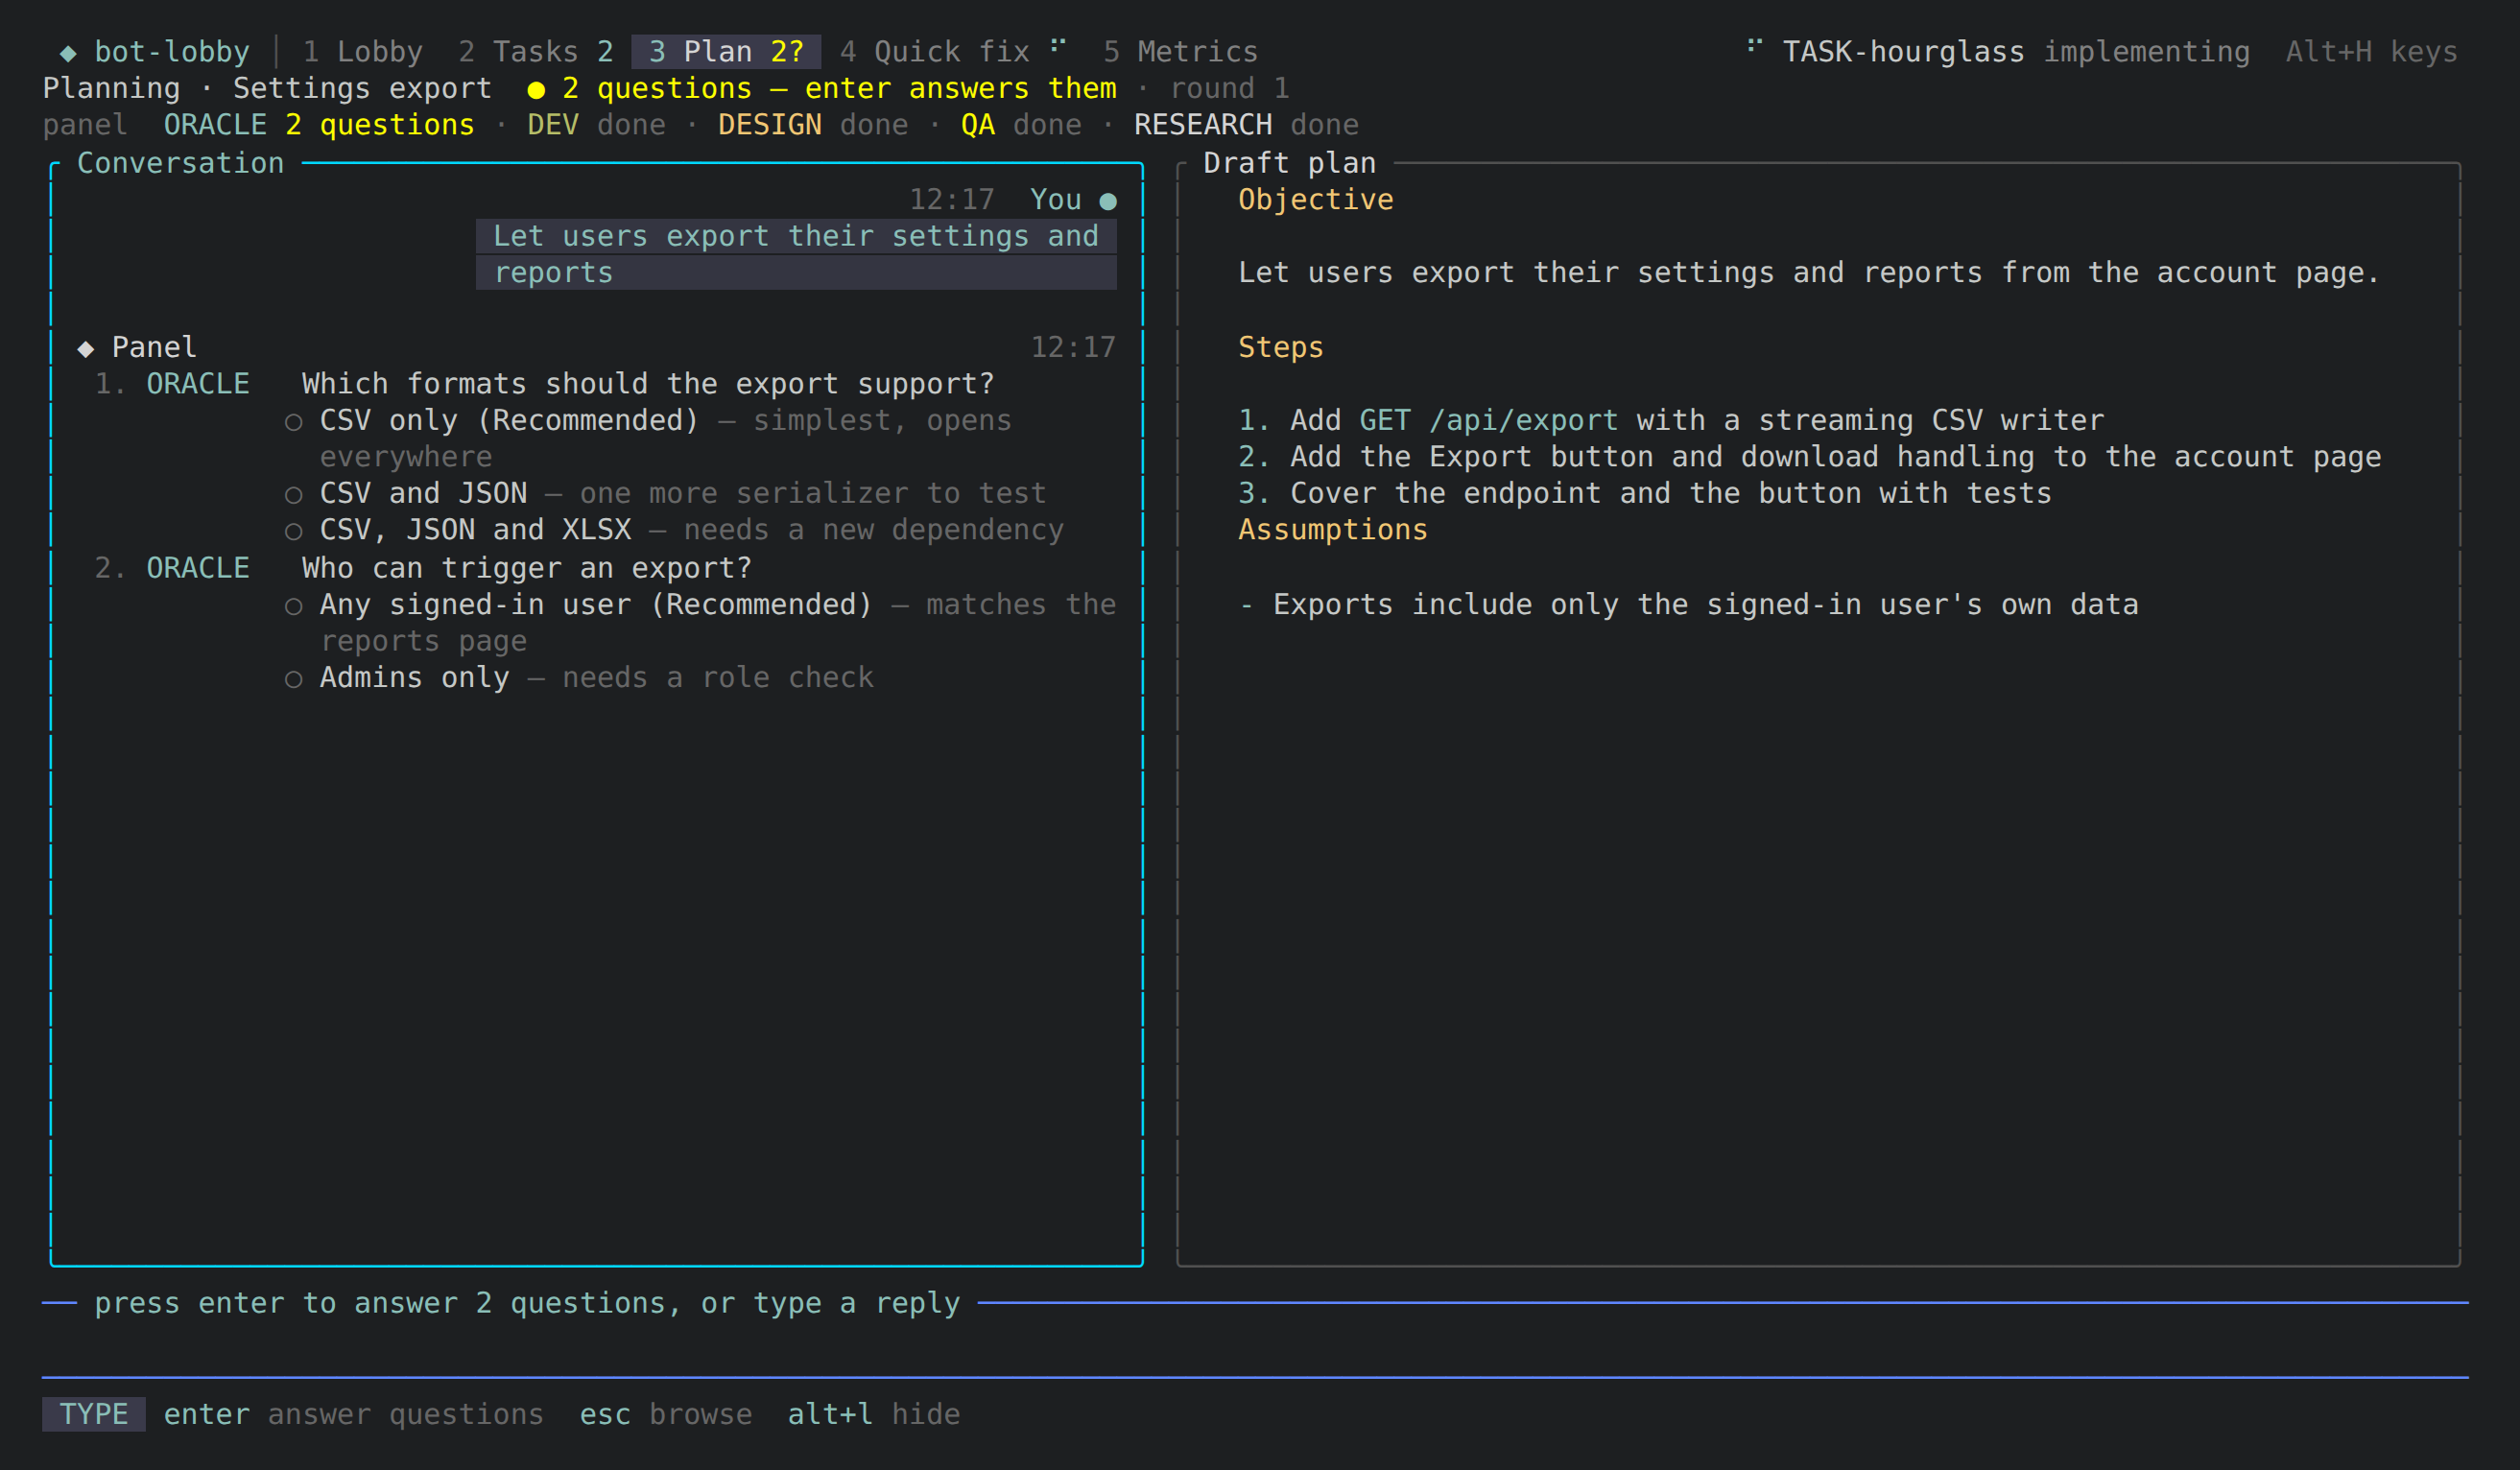This screenshot has width=2520, height=1470.
Task: Click the DEV done panel status
Action: [596, 125]
